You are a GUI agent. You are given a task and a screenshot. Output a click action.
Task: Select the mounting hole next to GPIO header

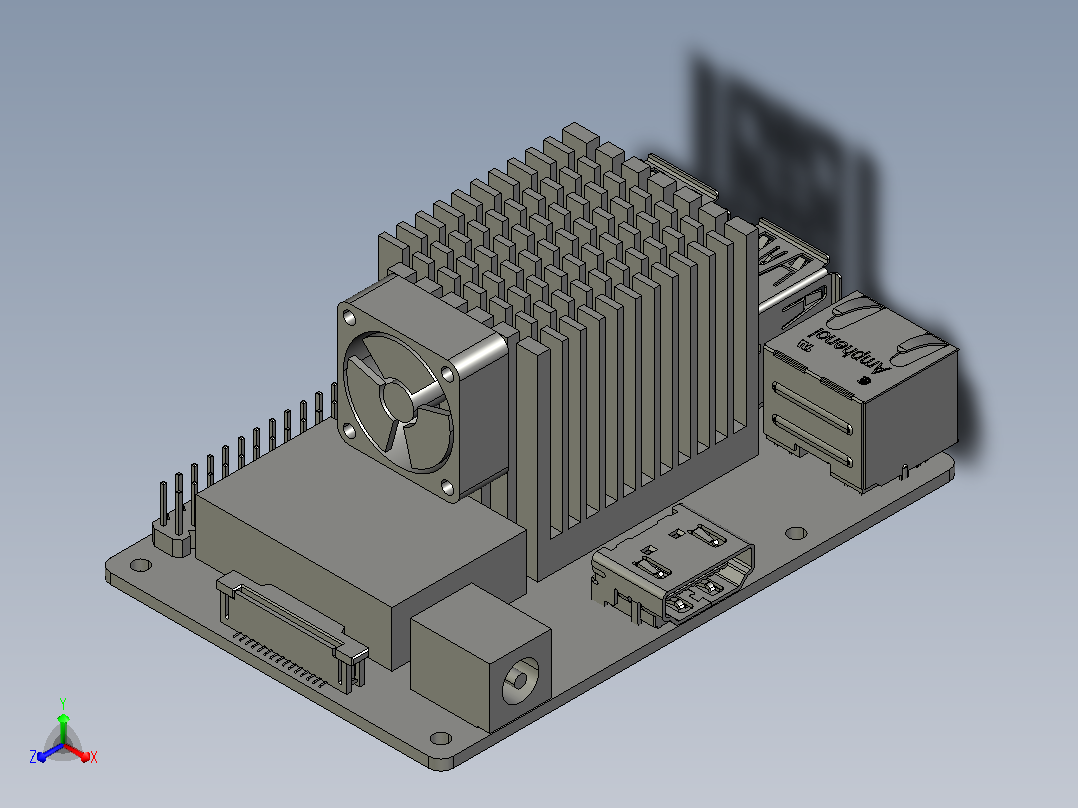[x=140, y=565]
